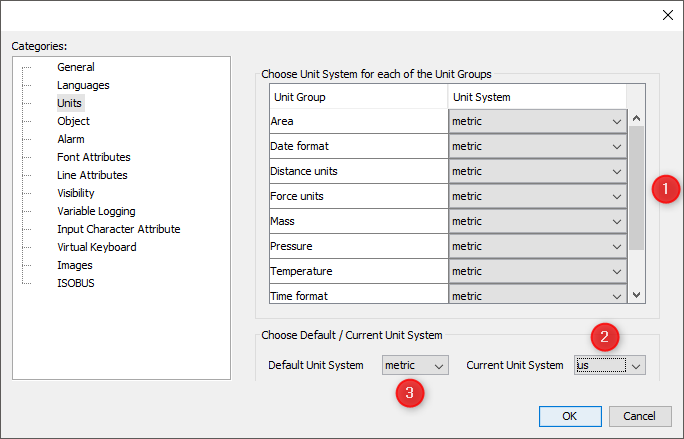The height and width of the screenshot is (439, 684).
Task: Click the unit table's scroll down arrow
Action: (637, 295)
